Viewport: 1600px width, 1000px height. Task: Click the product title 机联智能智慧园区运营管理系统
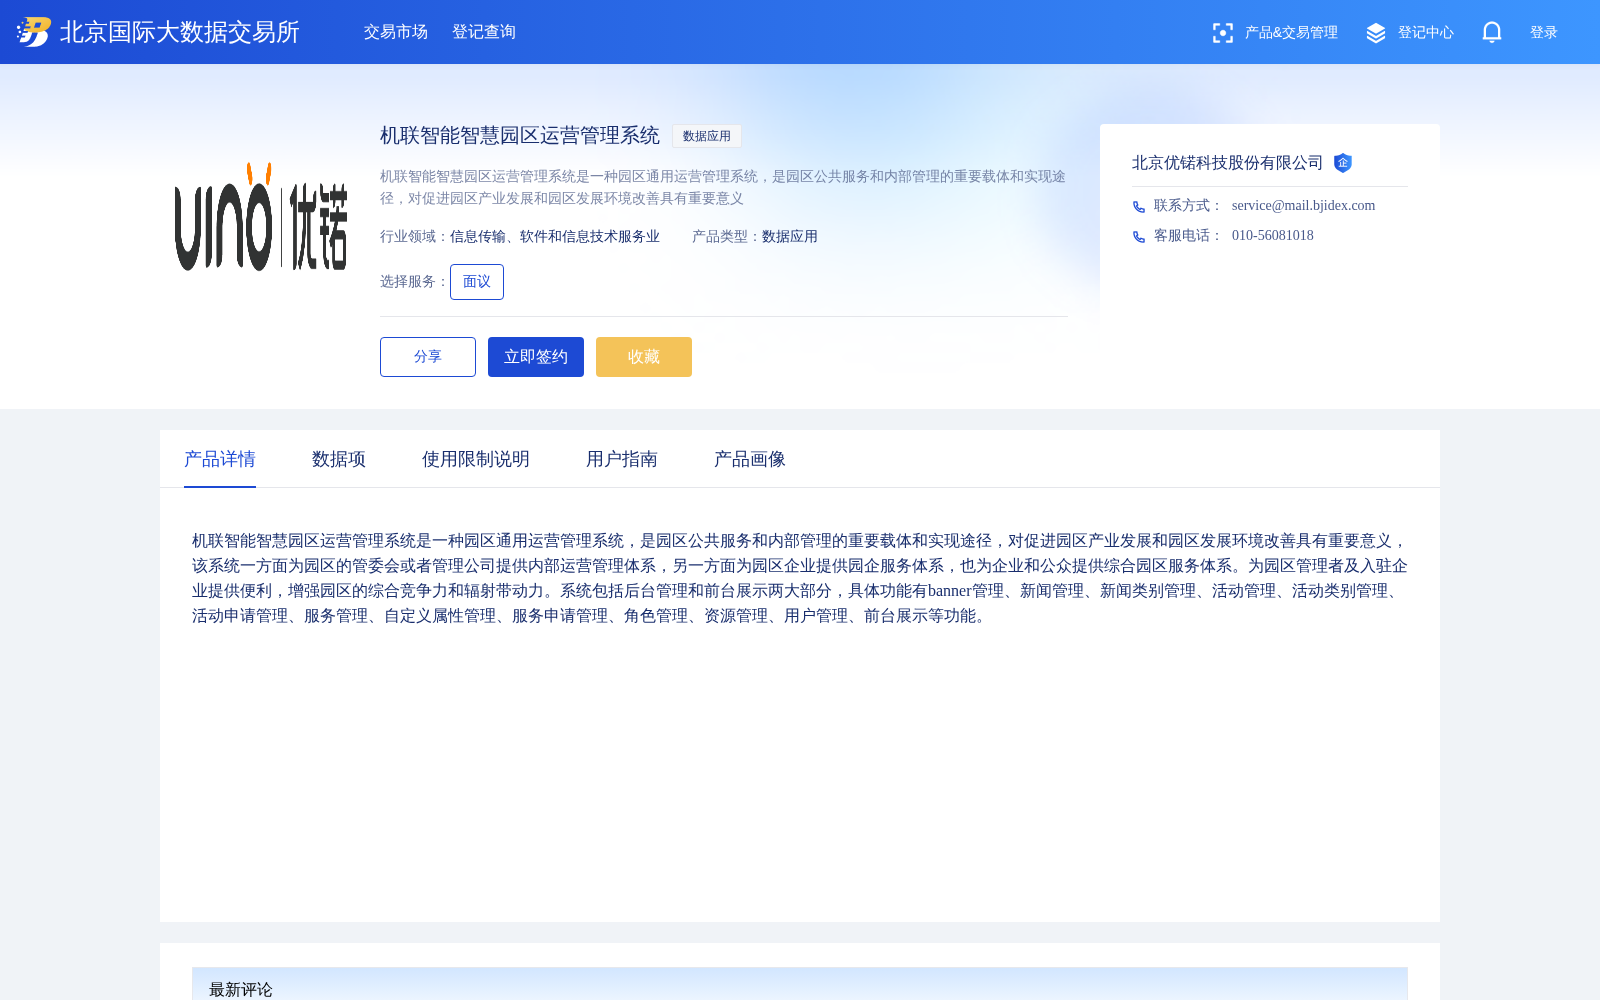click(520, 135)
